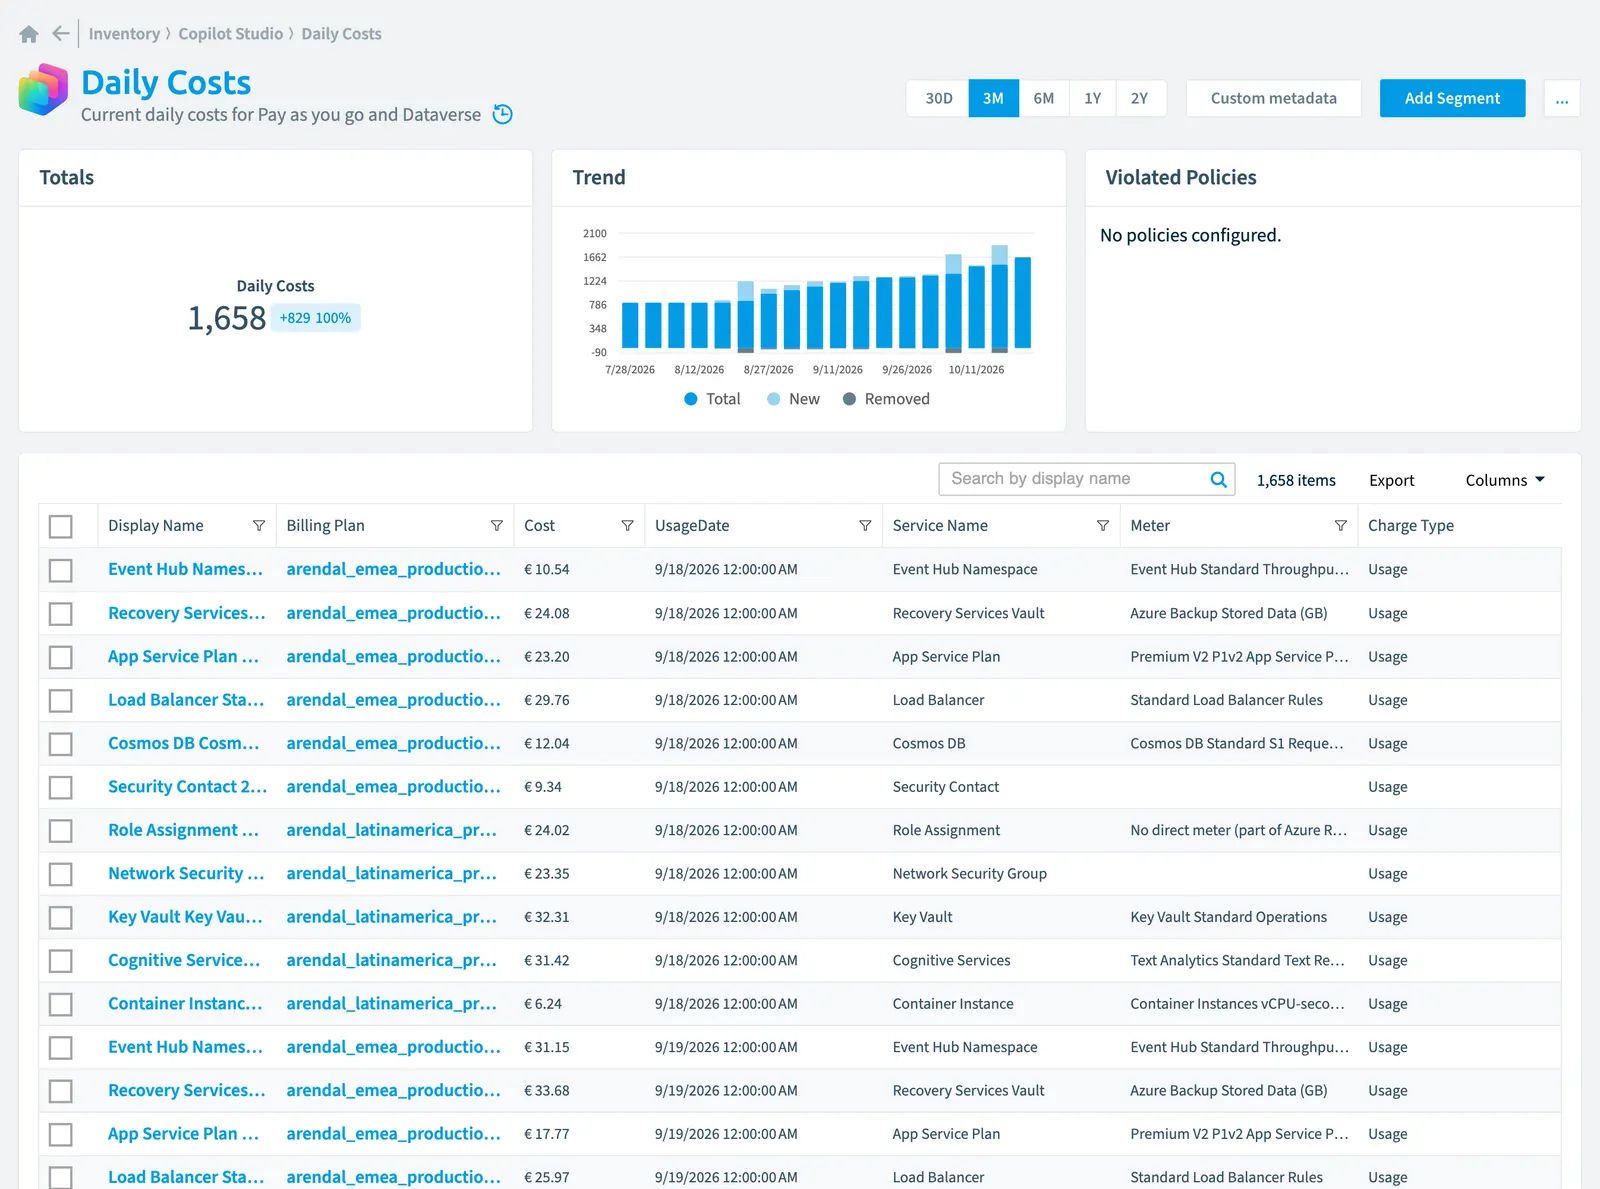Open the Network Security display name link
The width and height of the screenshot is (1600, 1189).
[186, 874]
